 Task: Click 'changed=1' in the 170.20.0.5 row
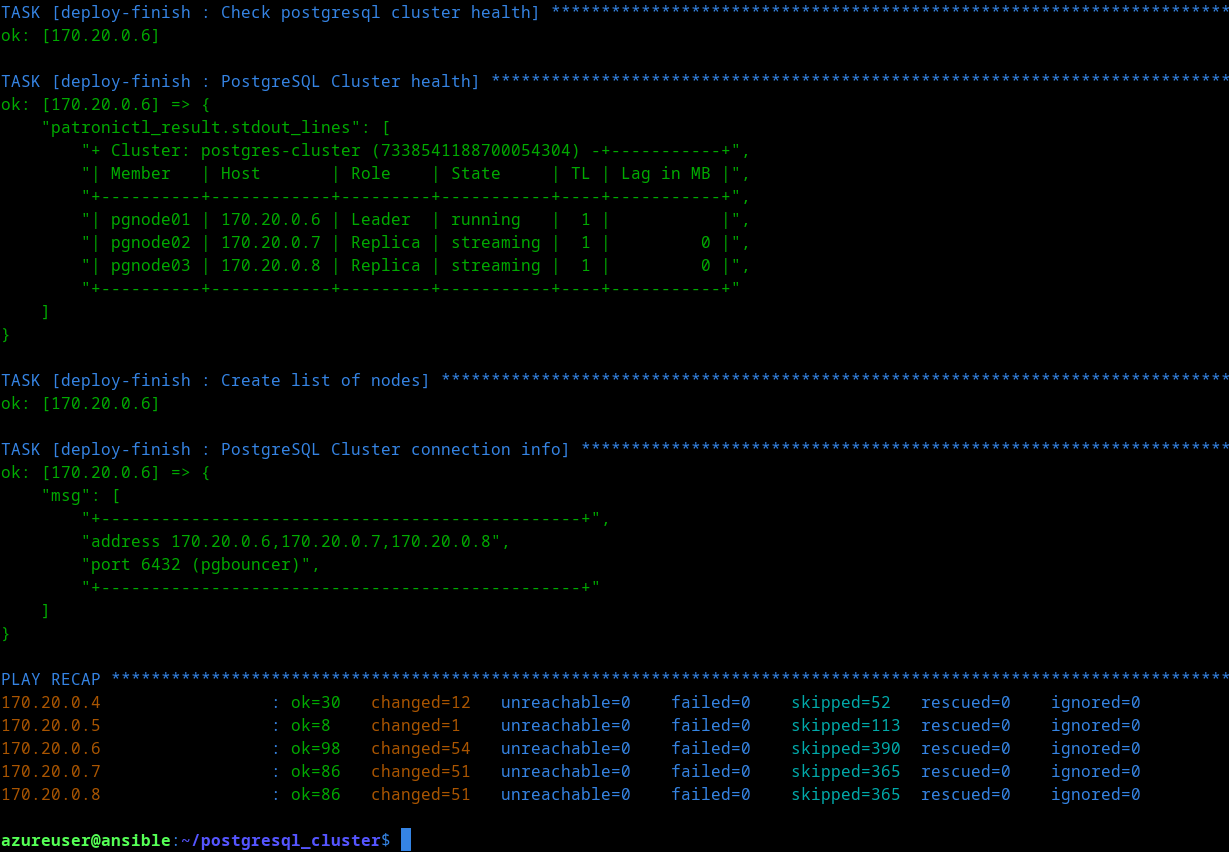pos(416,725)
